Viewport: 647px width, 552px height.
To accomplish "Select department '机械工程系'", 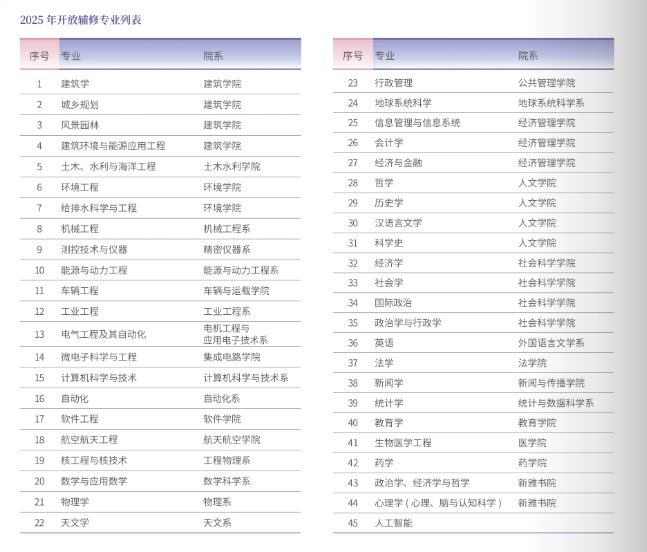I will tap(227, 229).
